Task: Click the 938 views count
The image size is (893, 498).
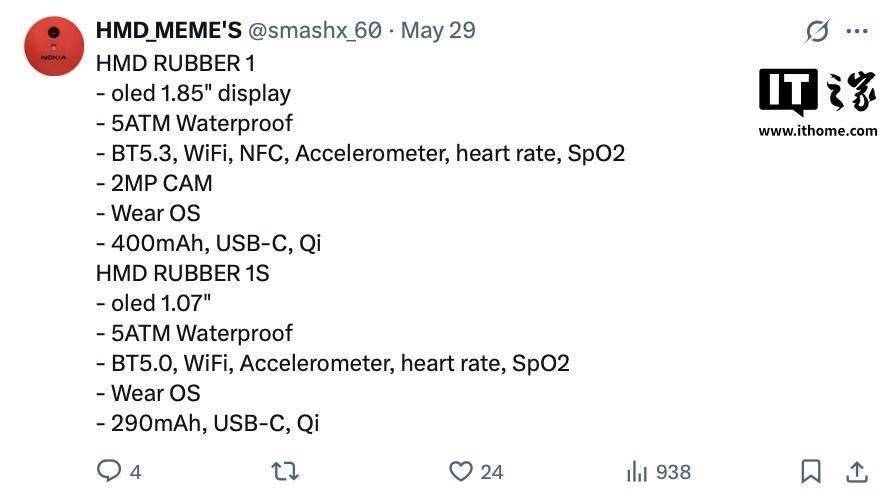Action: coord(672,472)
